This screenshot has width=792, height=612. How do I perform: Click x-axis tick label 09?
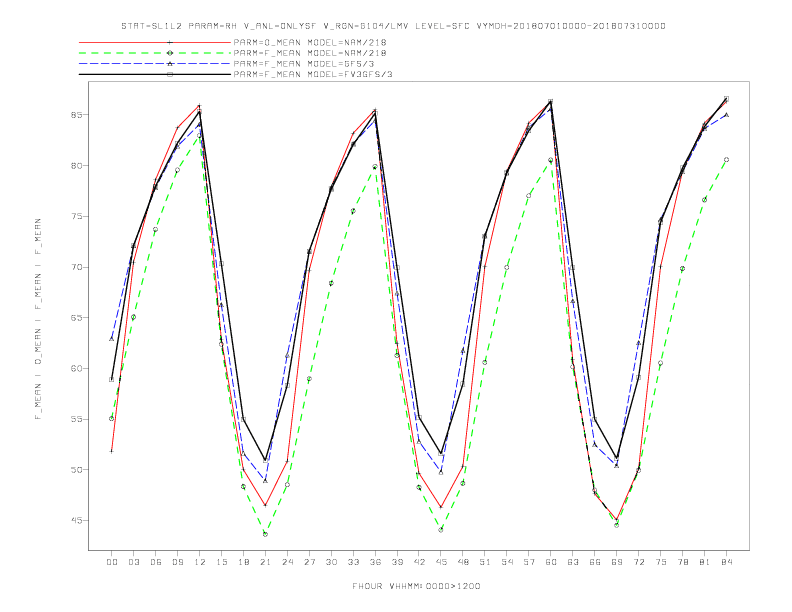[x=177, y=562]
